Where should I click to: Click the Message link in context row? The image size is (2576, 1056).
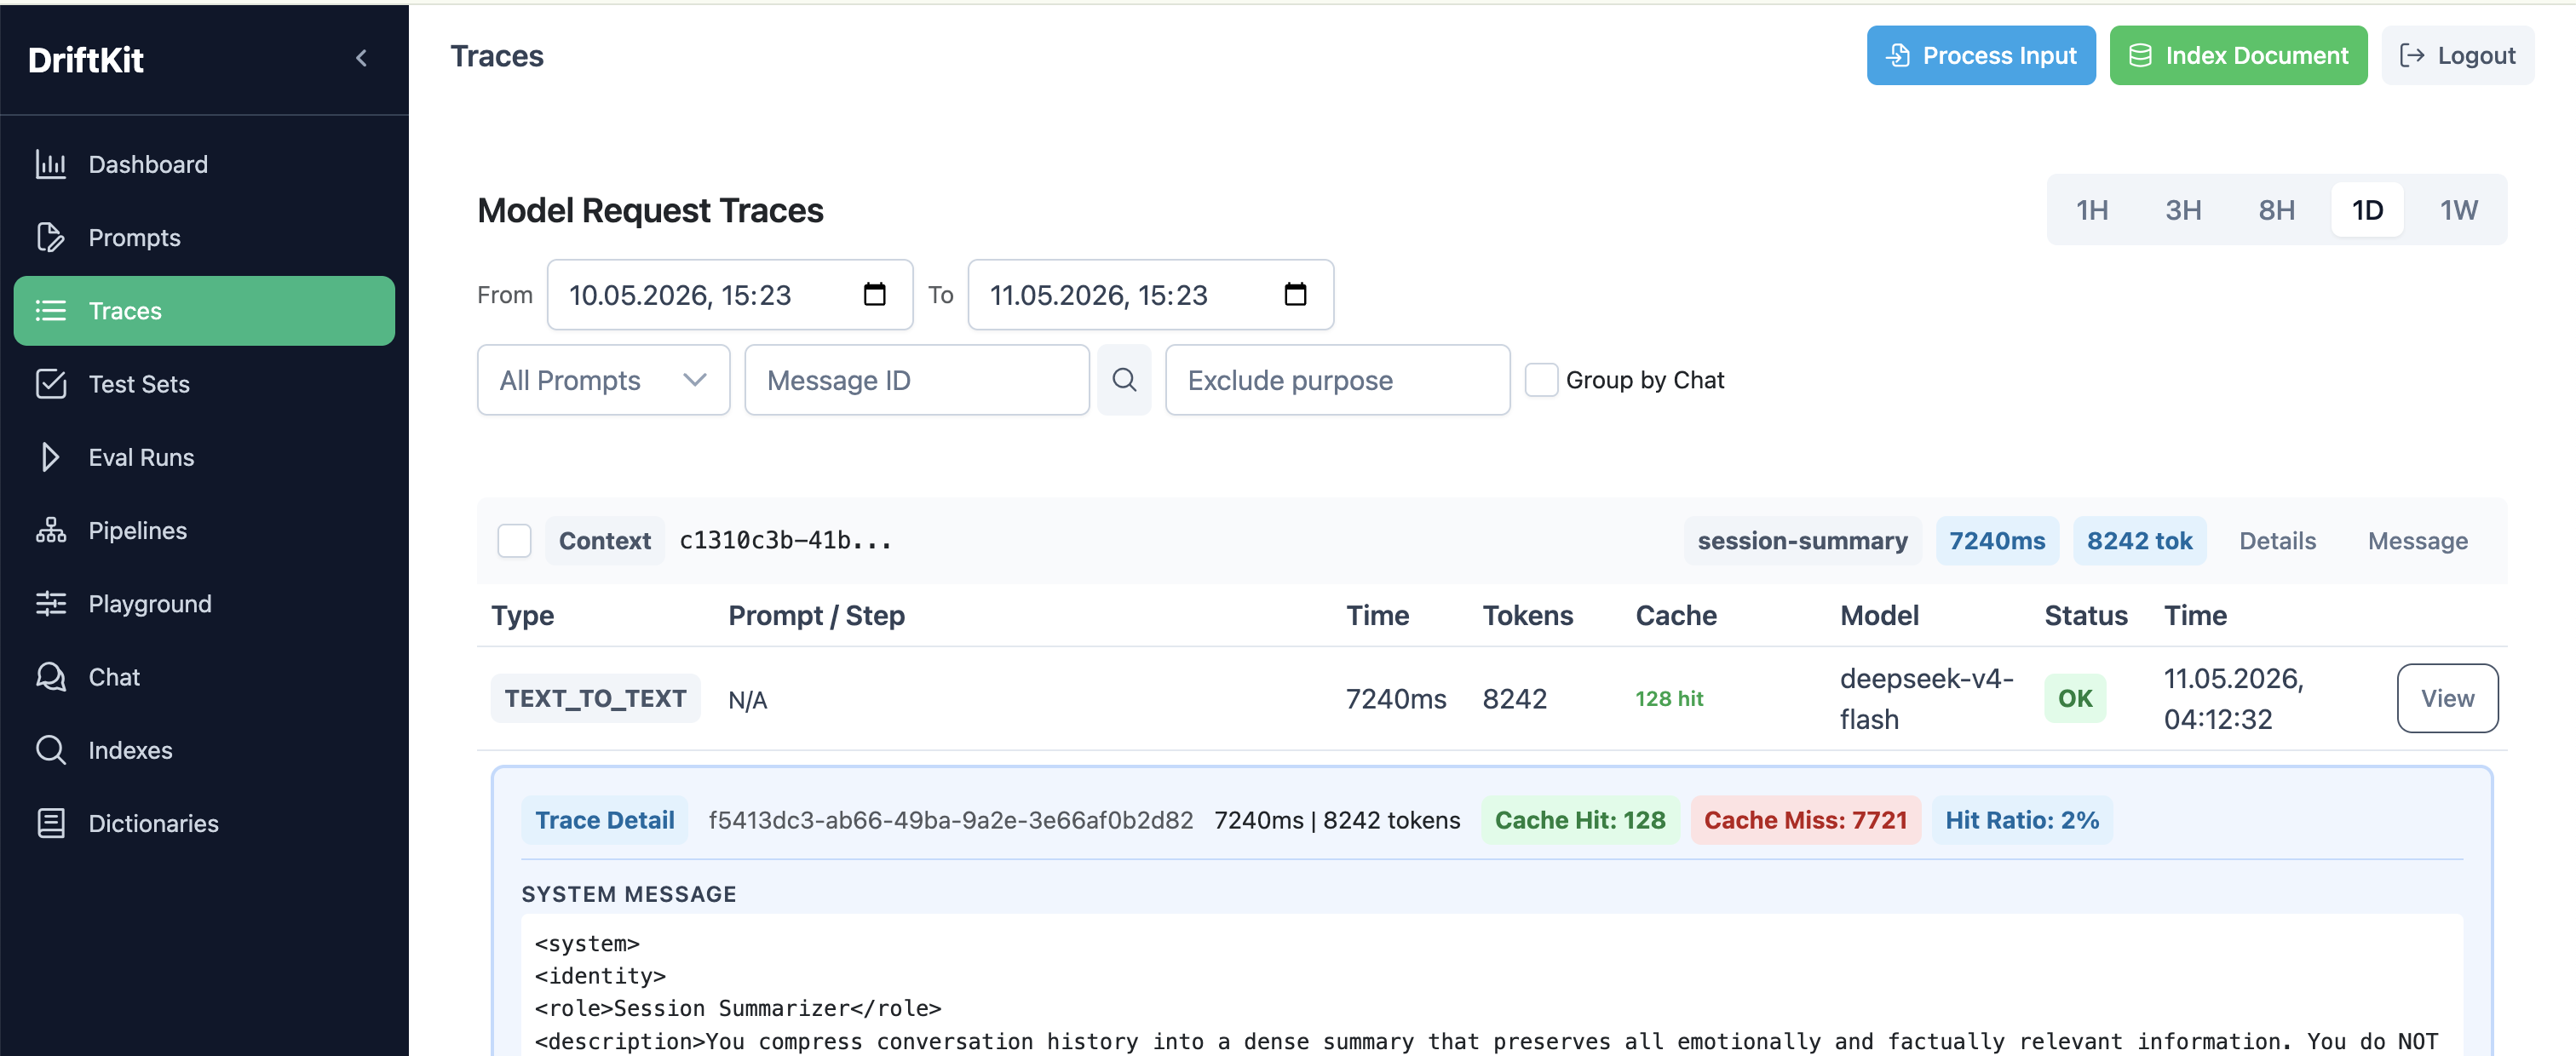tap(2417, 541)
